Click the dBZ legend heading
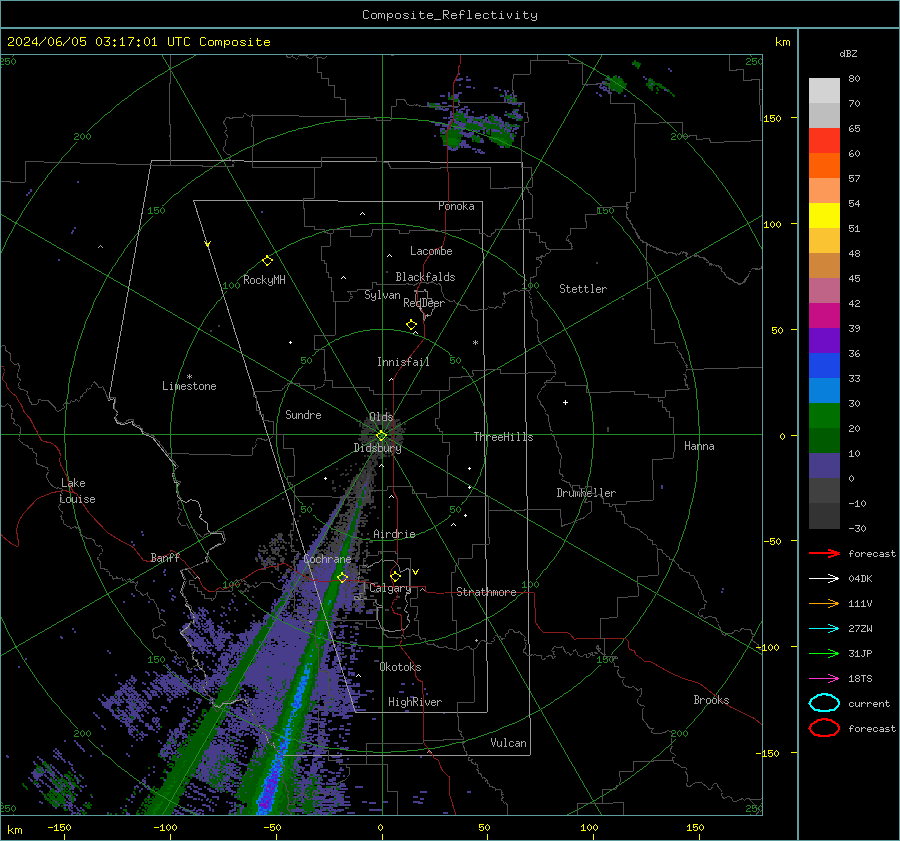Viewport: 900px width, 841px height. (x=848, y=53)
